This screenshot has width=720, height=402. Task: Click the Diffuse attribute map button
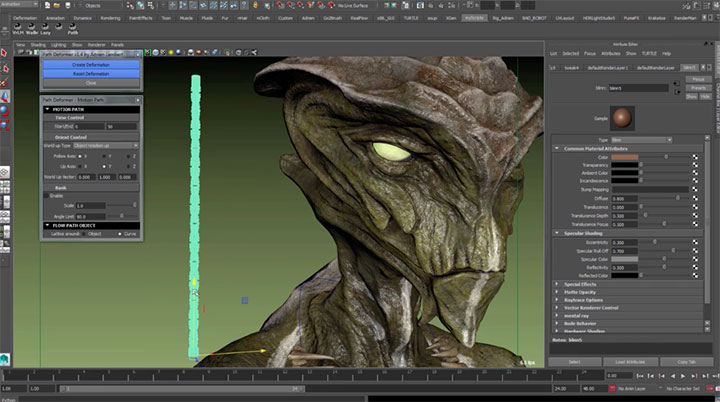(x=695, y=198)
